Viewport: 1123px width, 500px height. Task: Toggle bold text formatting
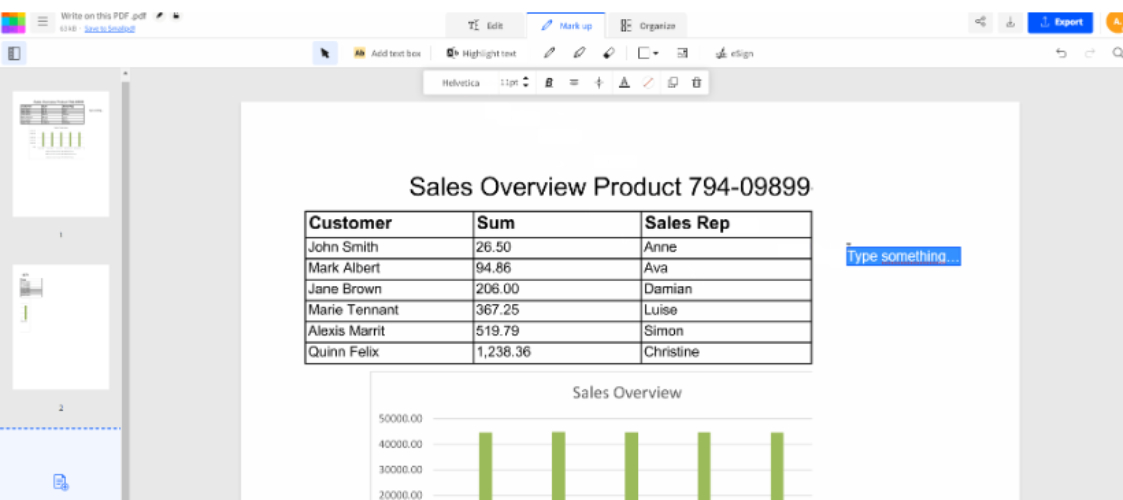pyautogui.click(x=549, y=83)
